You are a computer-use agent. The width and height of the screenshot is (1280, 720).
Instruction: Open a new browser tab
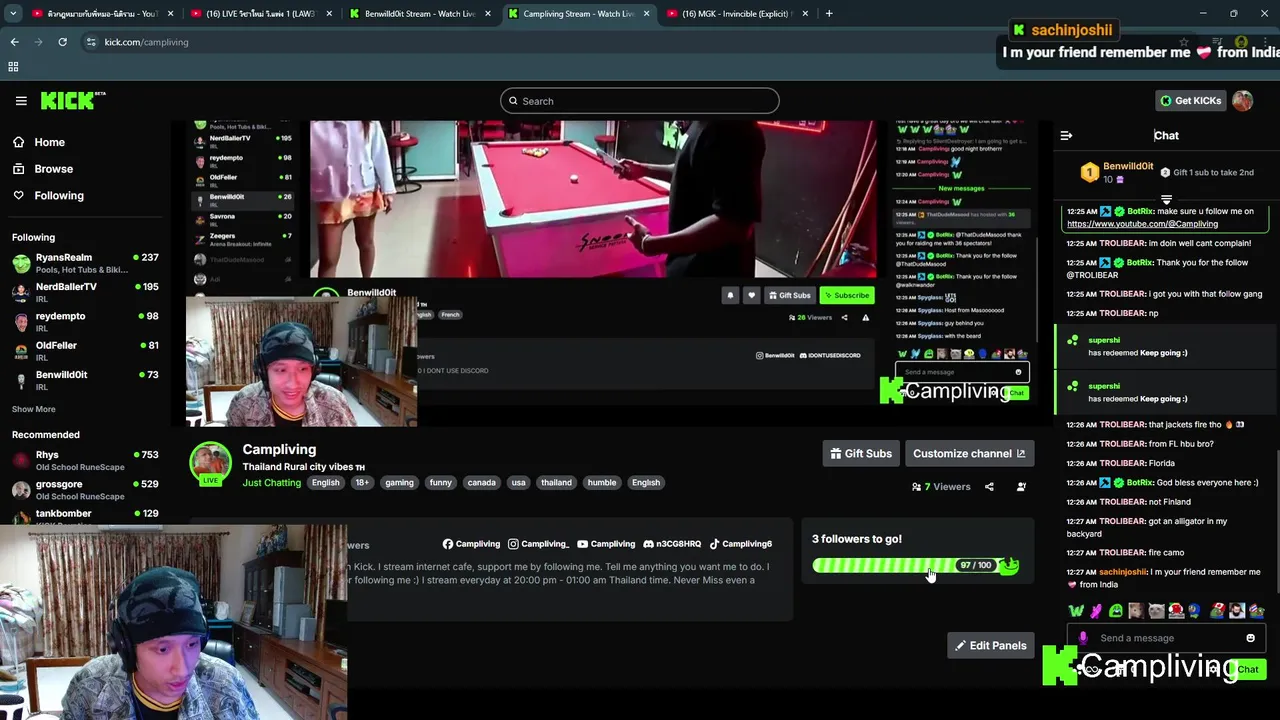[829, 14]
